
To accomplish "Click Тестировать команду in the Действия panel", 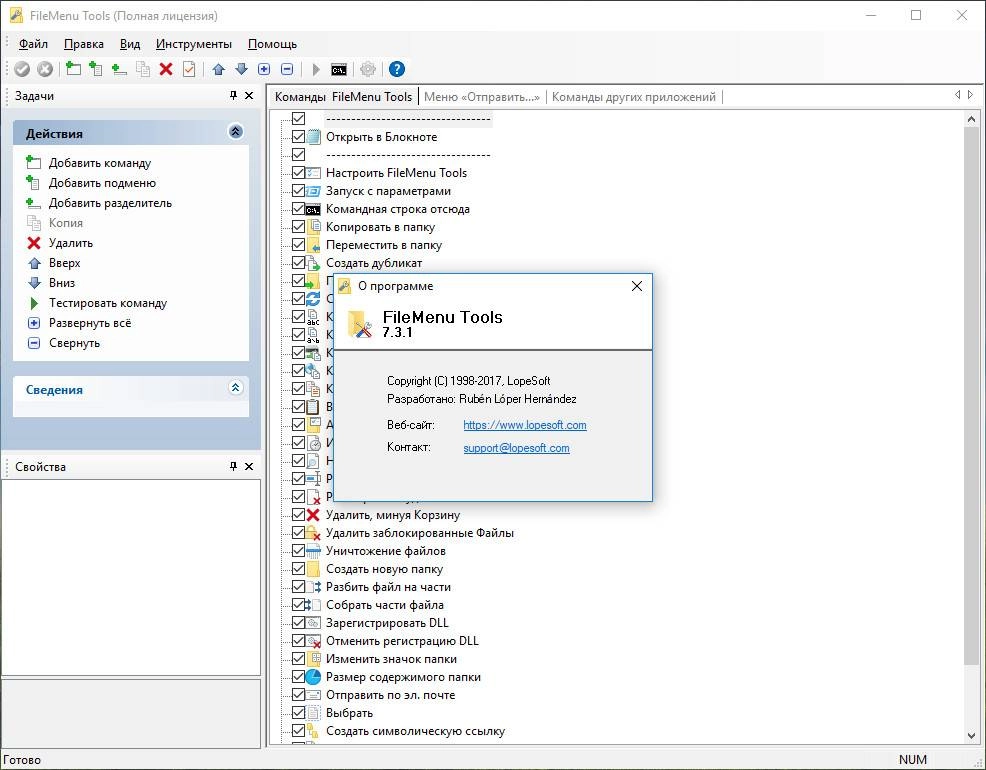I will point(108,303).
